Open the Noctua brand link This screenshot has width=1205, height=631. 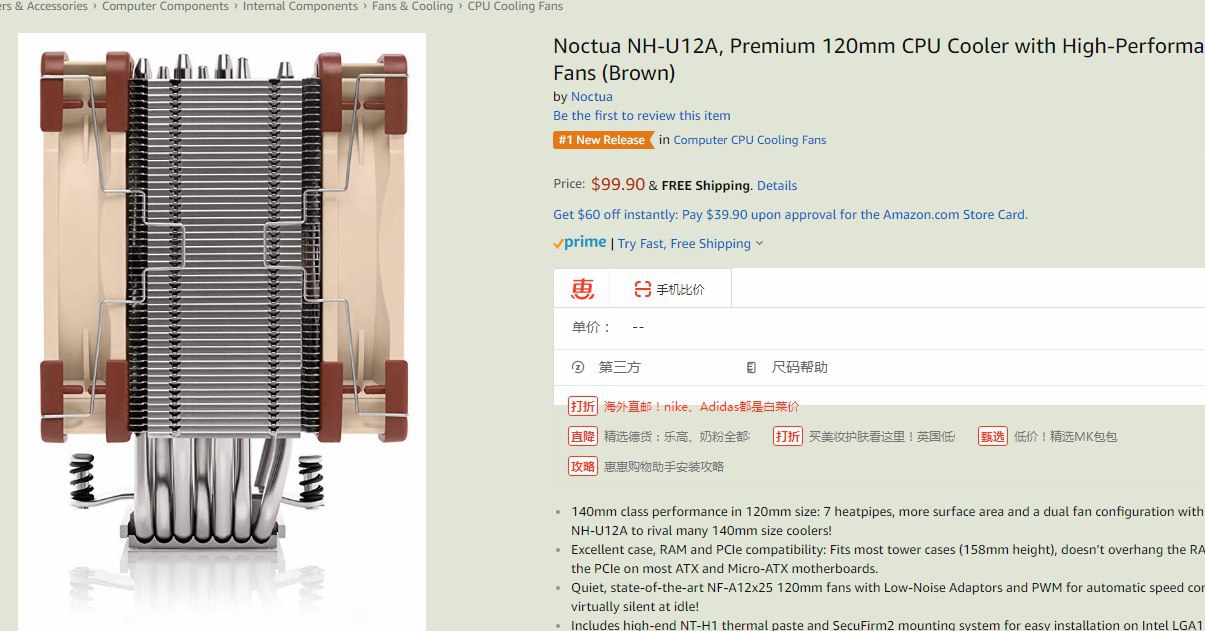591,96
